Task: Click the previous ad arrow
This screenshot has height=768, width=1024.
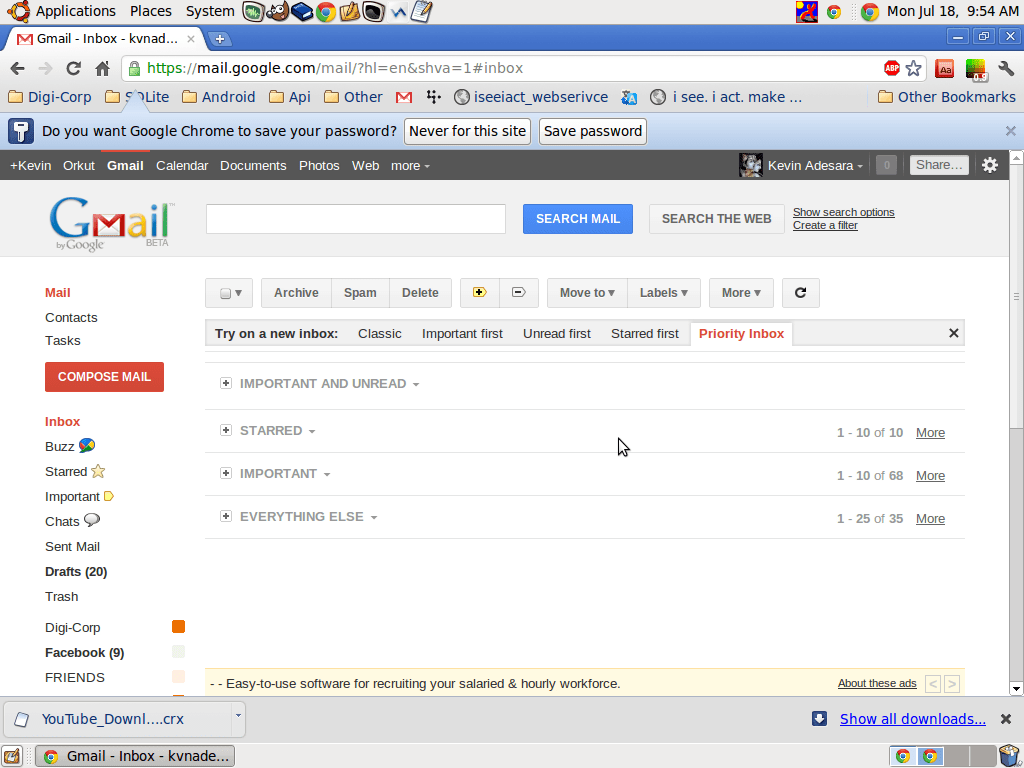Action: pos(933,684)
